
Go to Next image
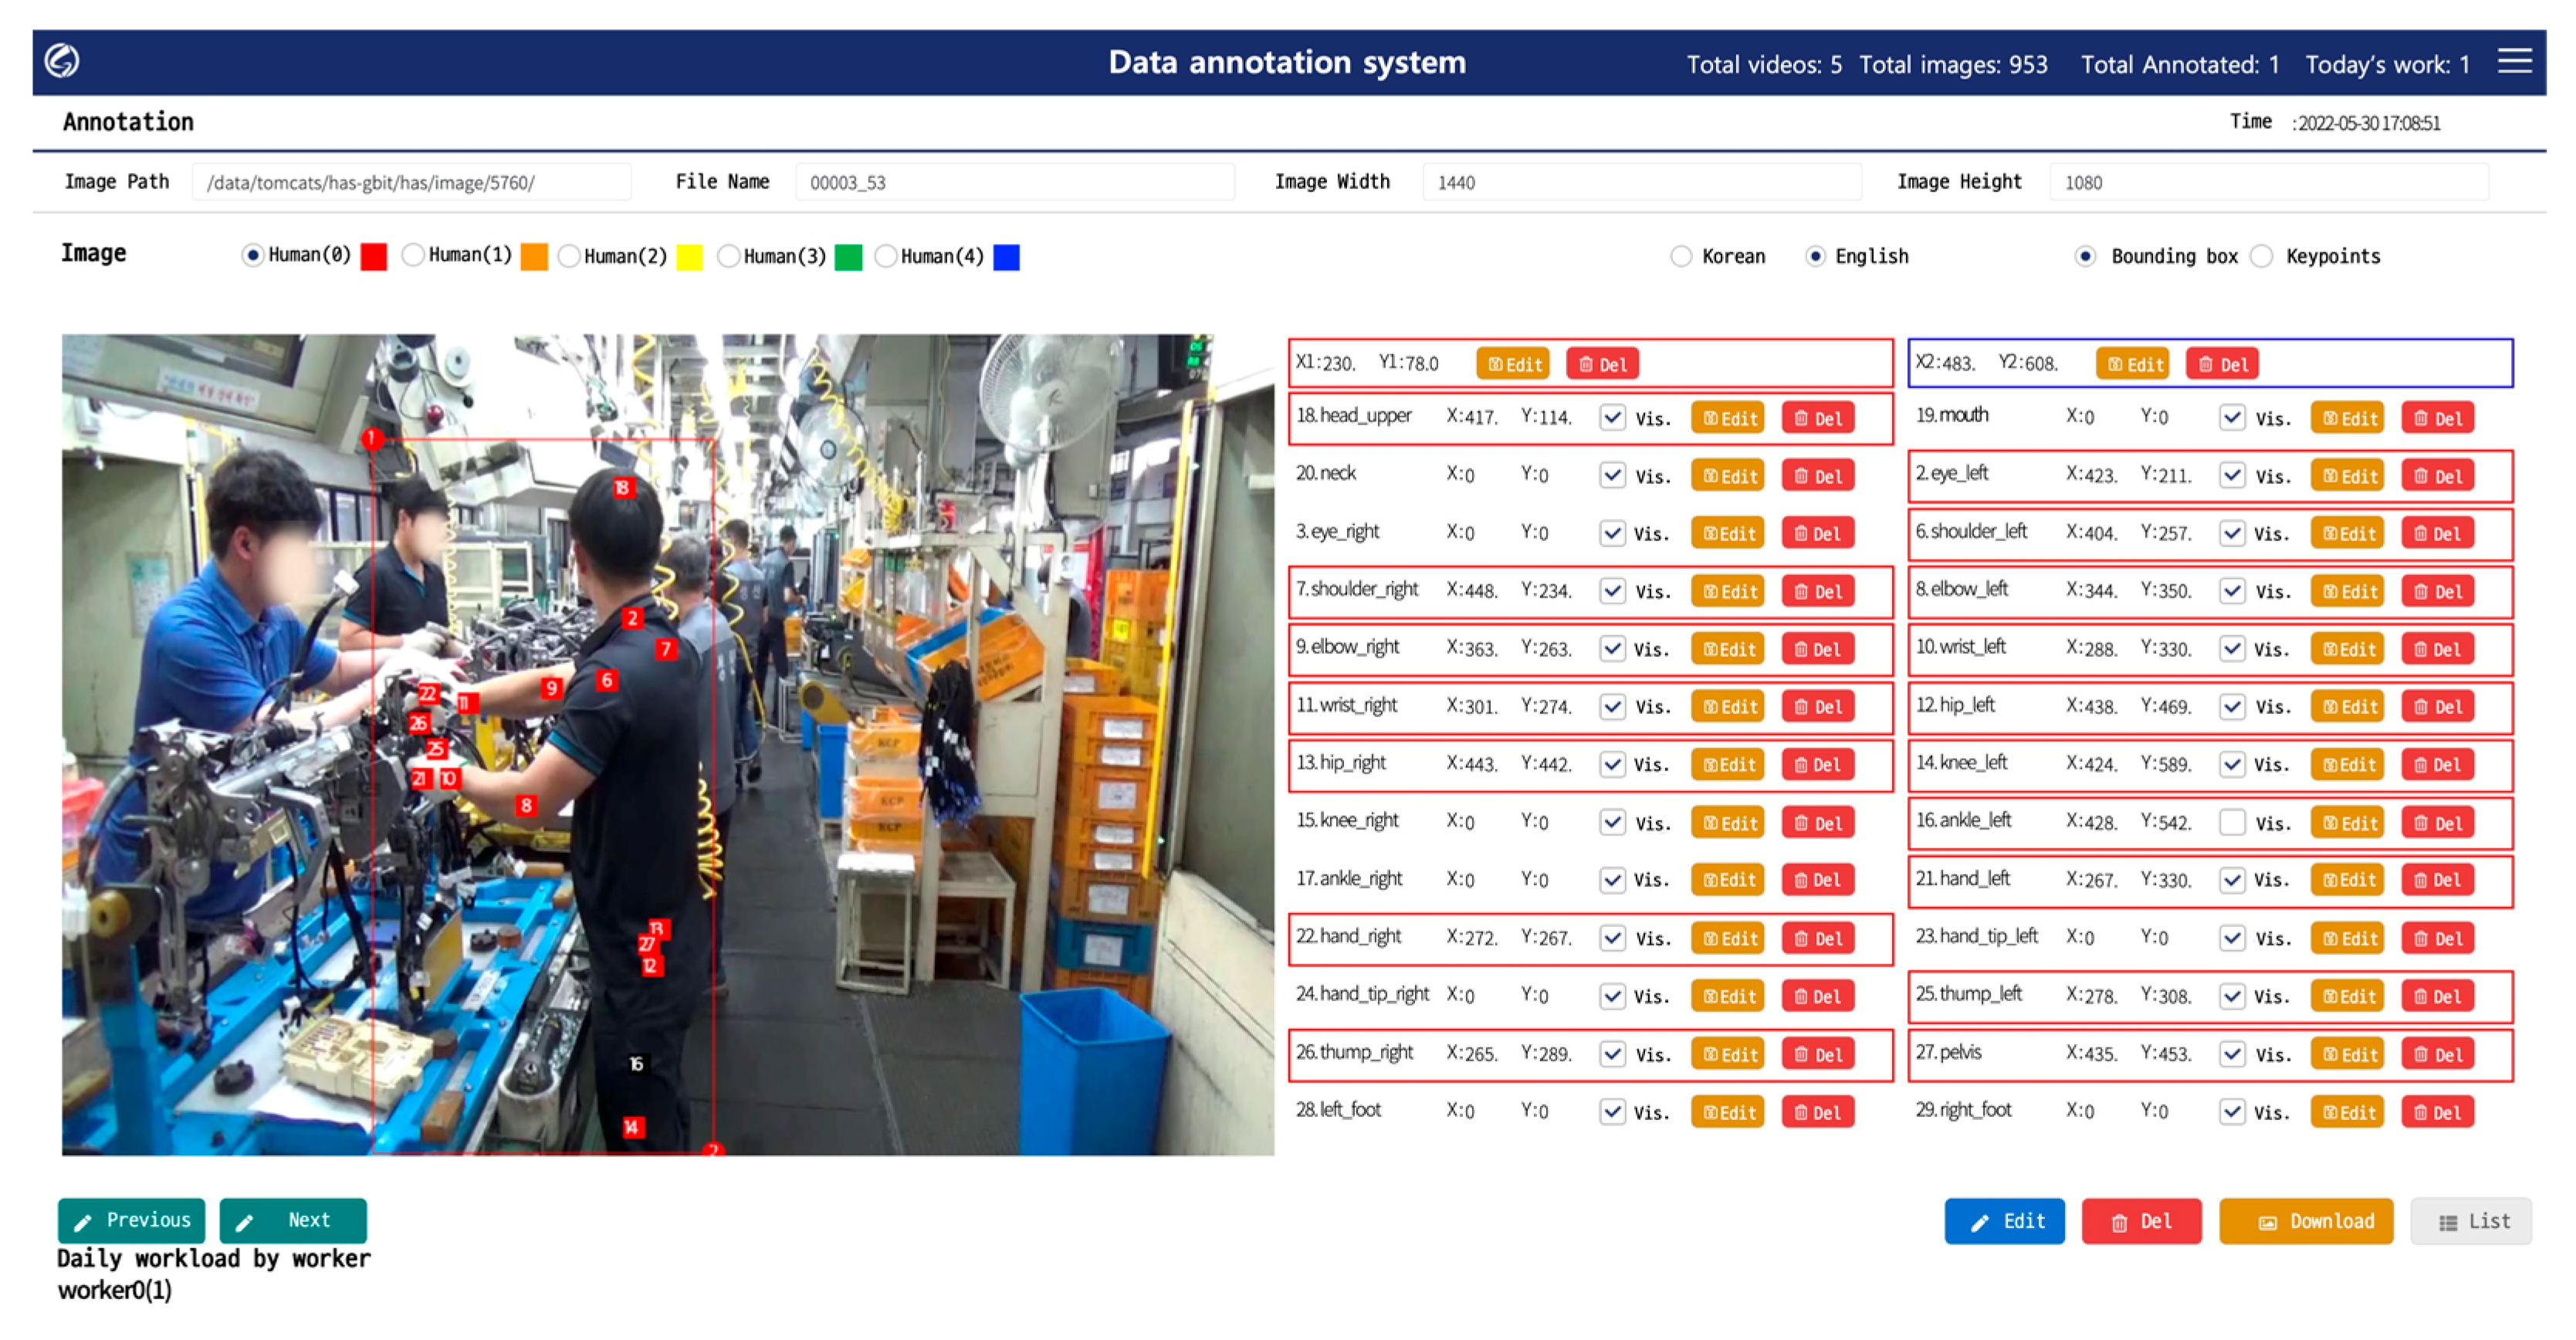point(293,1220)
